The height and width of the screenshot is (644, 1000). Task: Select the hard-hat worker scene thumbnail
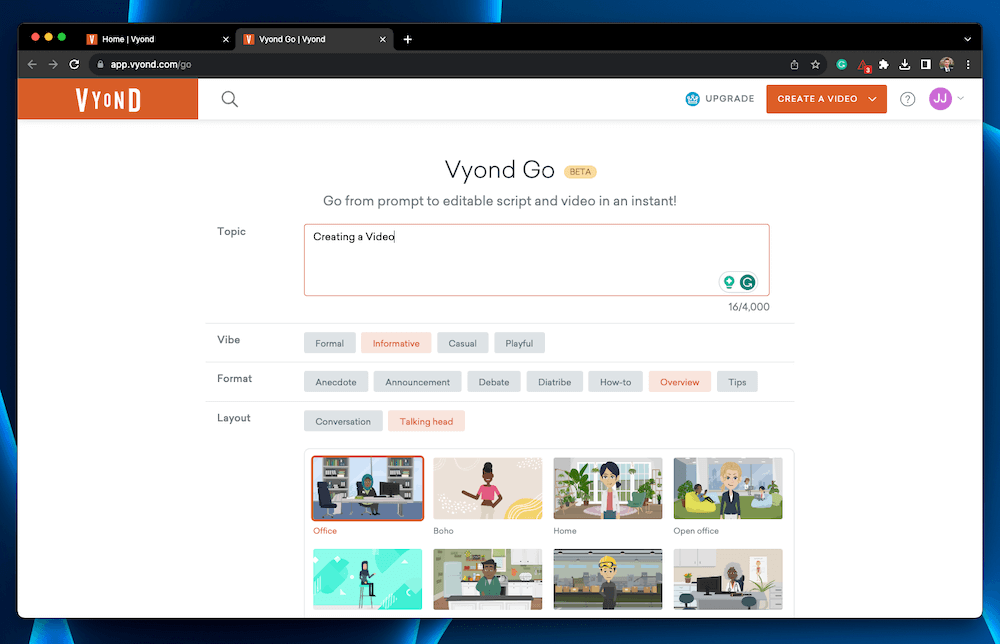tap(608, 579)
